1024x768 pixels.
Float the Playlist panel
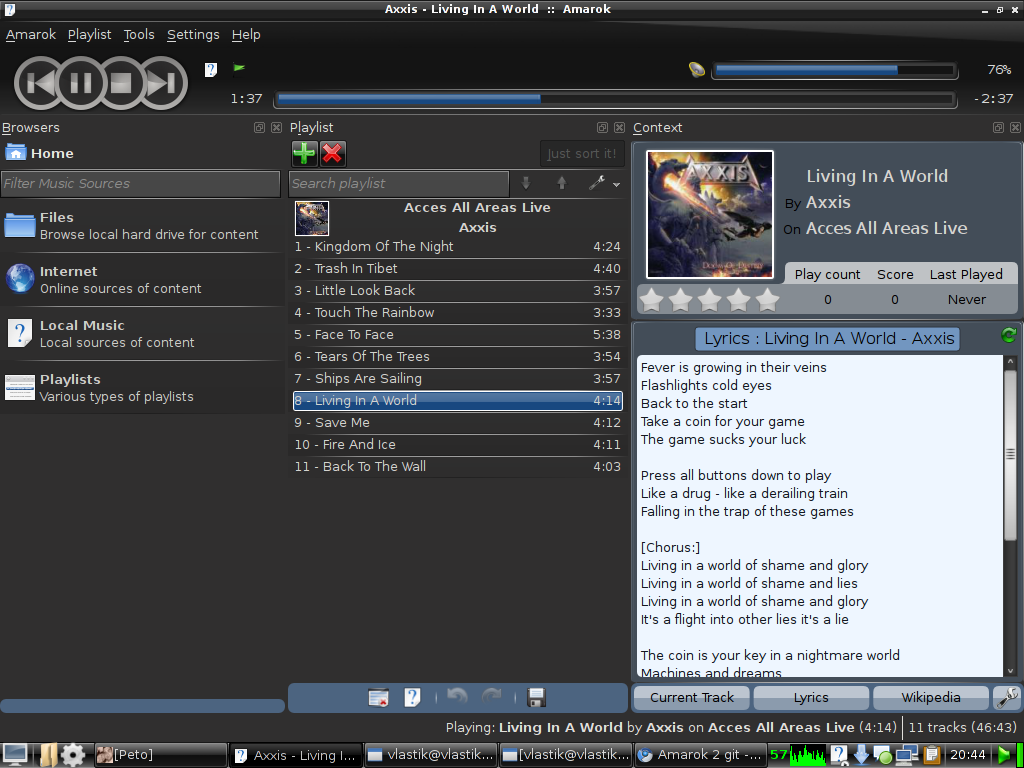point(602,128)
